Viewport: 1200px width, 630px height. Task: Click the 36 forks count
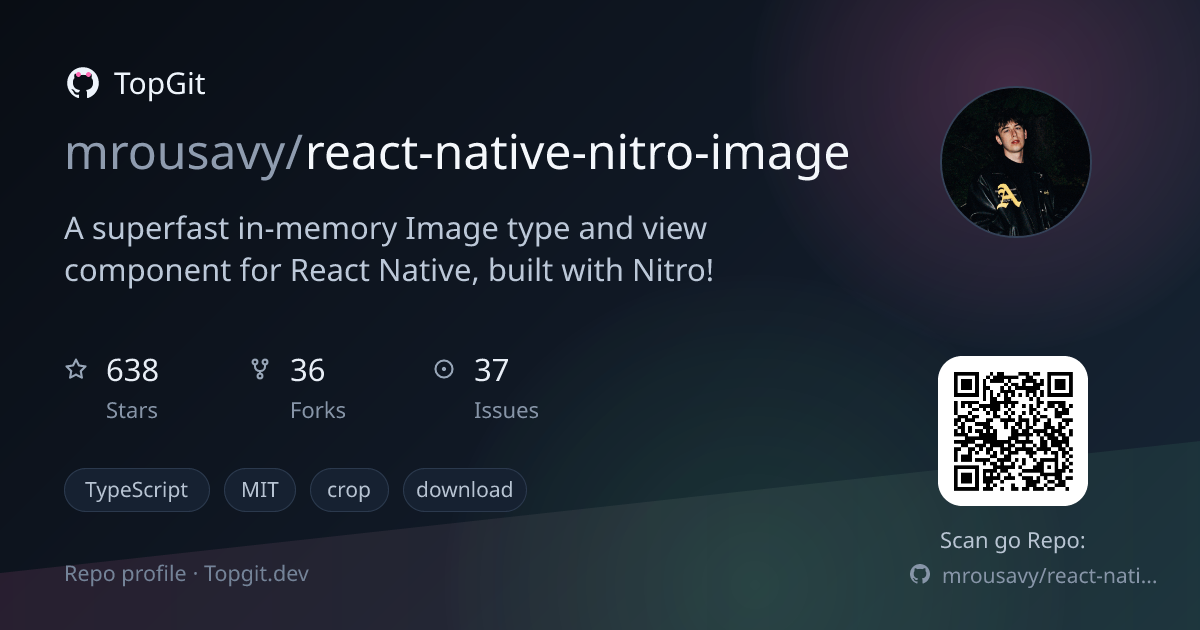pos(308,371)
